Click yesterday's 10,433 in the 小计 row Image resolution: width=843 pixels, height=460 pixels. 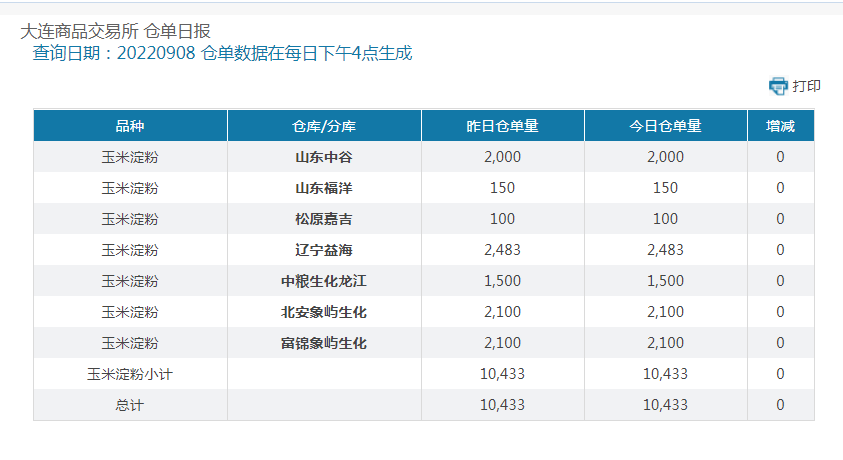(x=503, y=374)
